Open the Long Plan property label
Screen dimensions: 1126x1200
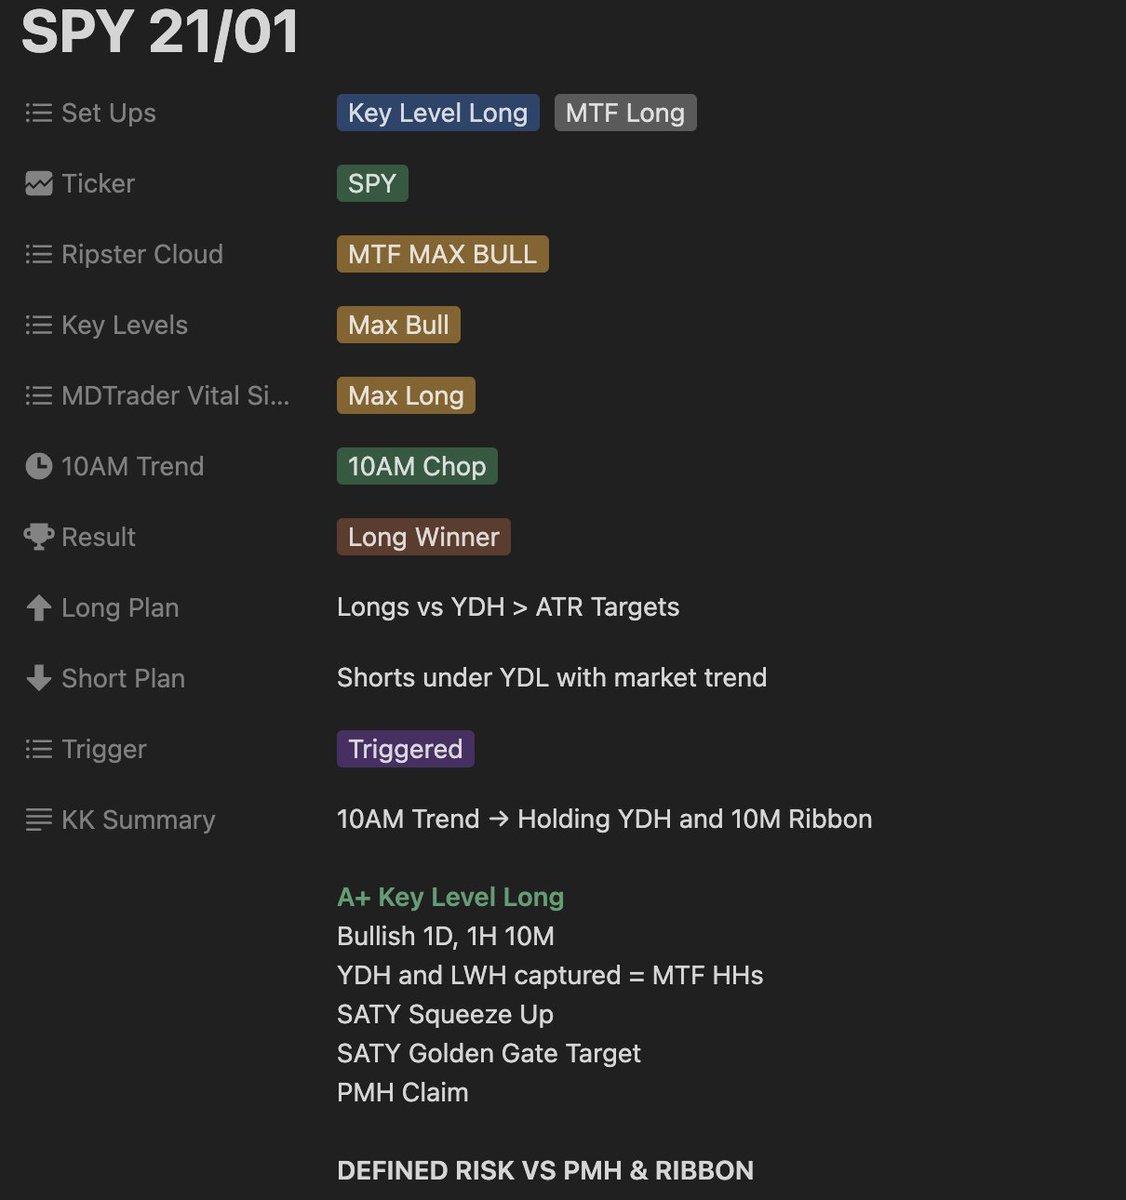(120, 608)
